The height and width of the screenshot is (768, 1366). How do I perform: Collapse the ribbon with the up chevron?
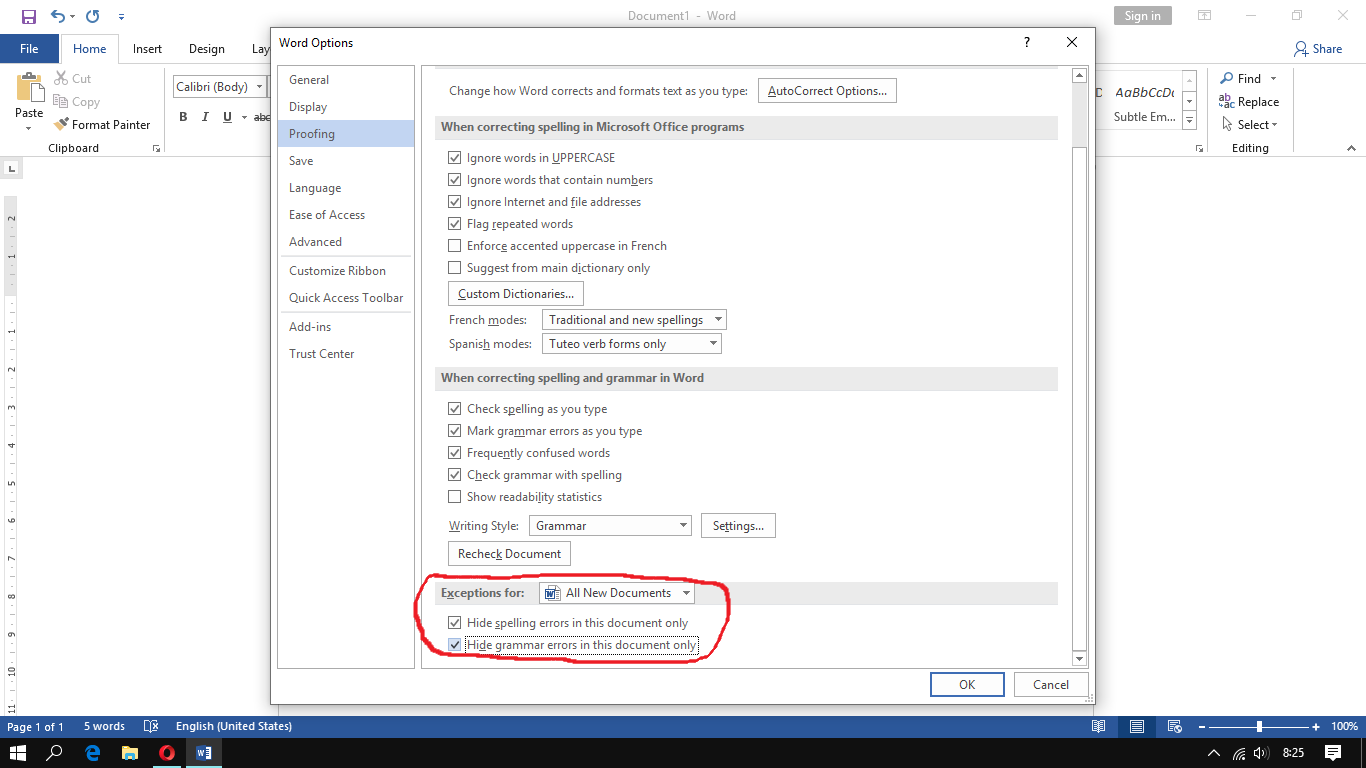(x=1351, y=148)
